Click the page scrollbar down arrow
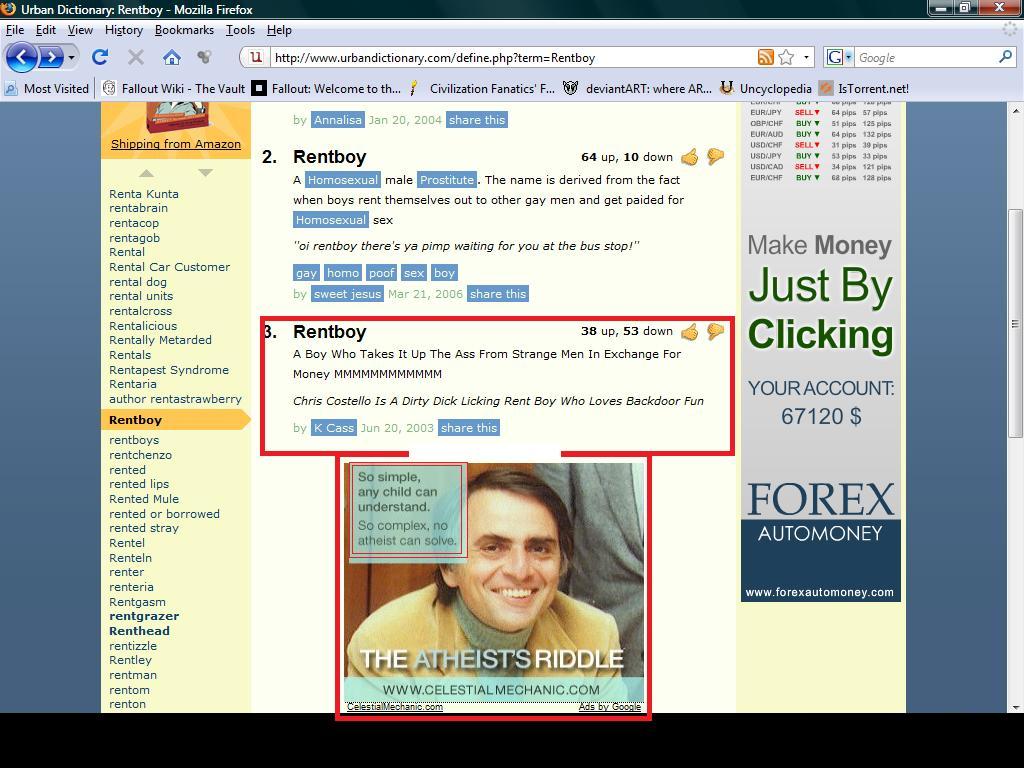This screenshot has height=768, width=1024. coord(1016,707)
